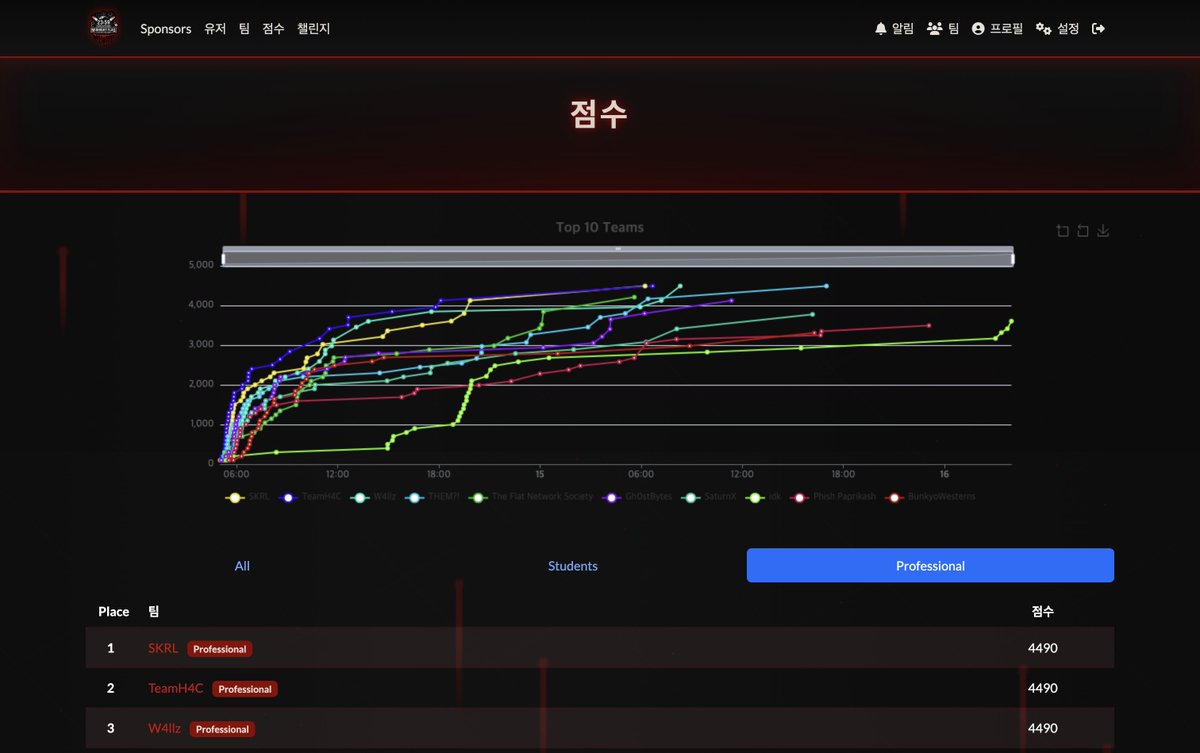
Task: Click the 5,000 y-axis label
Action: [201, 265]
